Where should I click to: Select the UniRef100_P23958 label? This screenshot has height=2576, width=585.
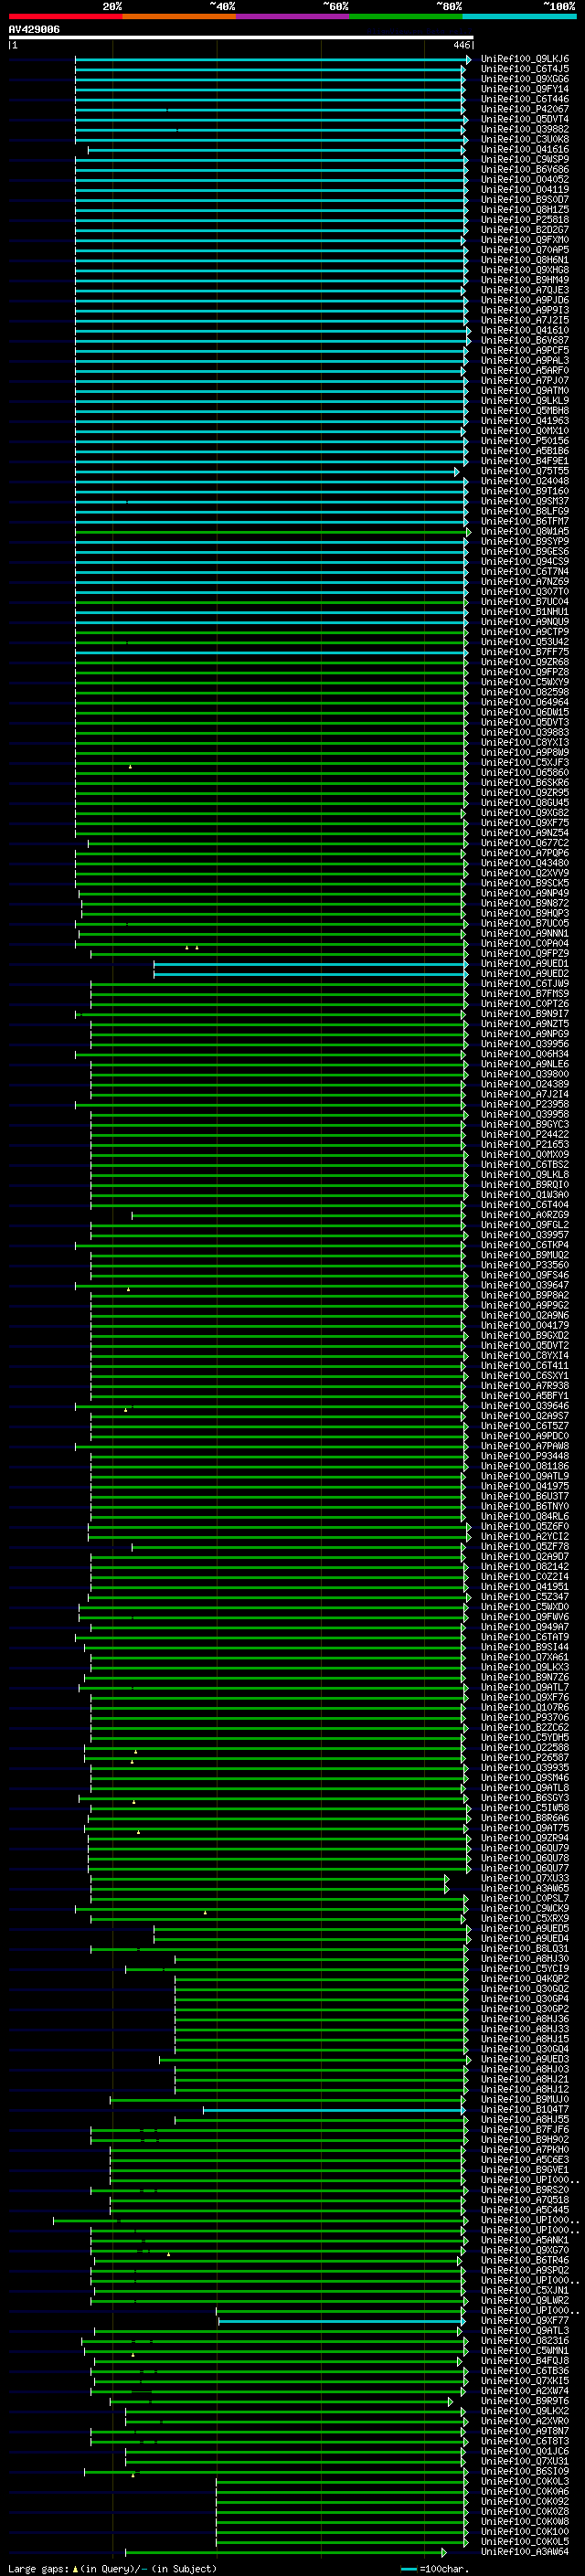(525, 1104)
